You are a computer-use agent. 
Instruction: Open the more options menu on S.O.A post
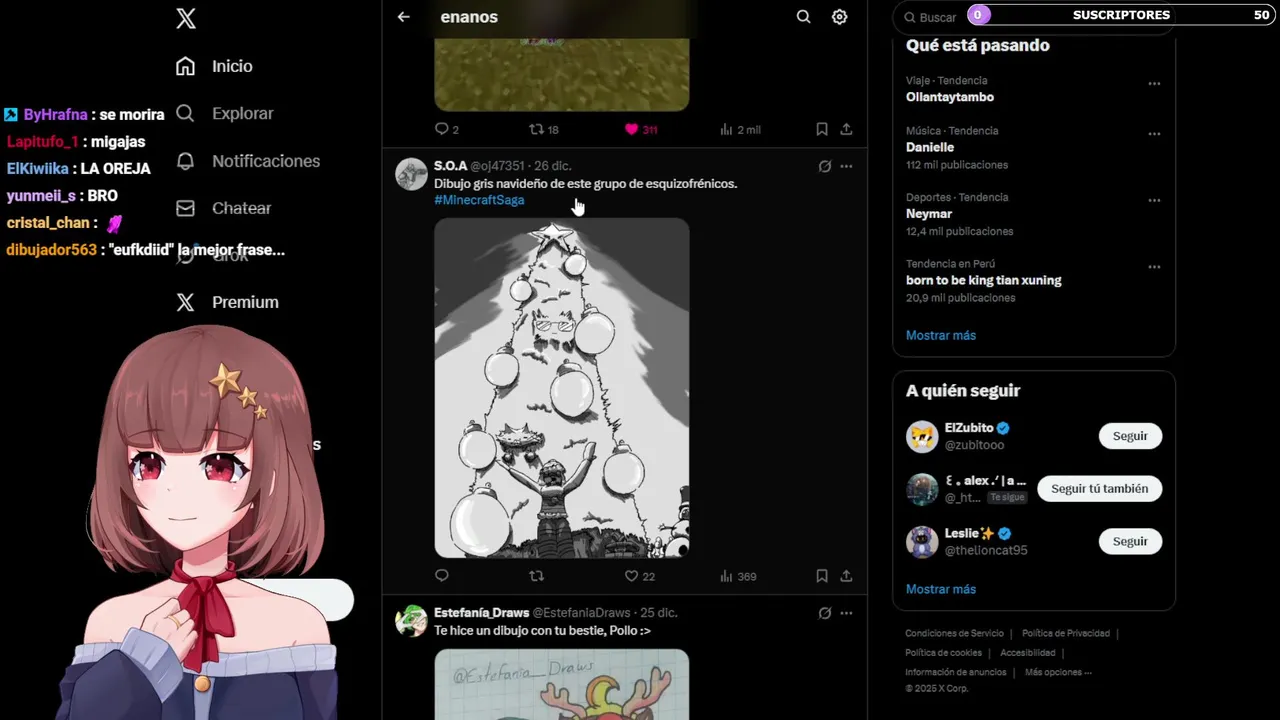coord(846,166)
